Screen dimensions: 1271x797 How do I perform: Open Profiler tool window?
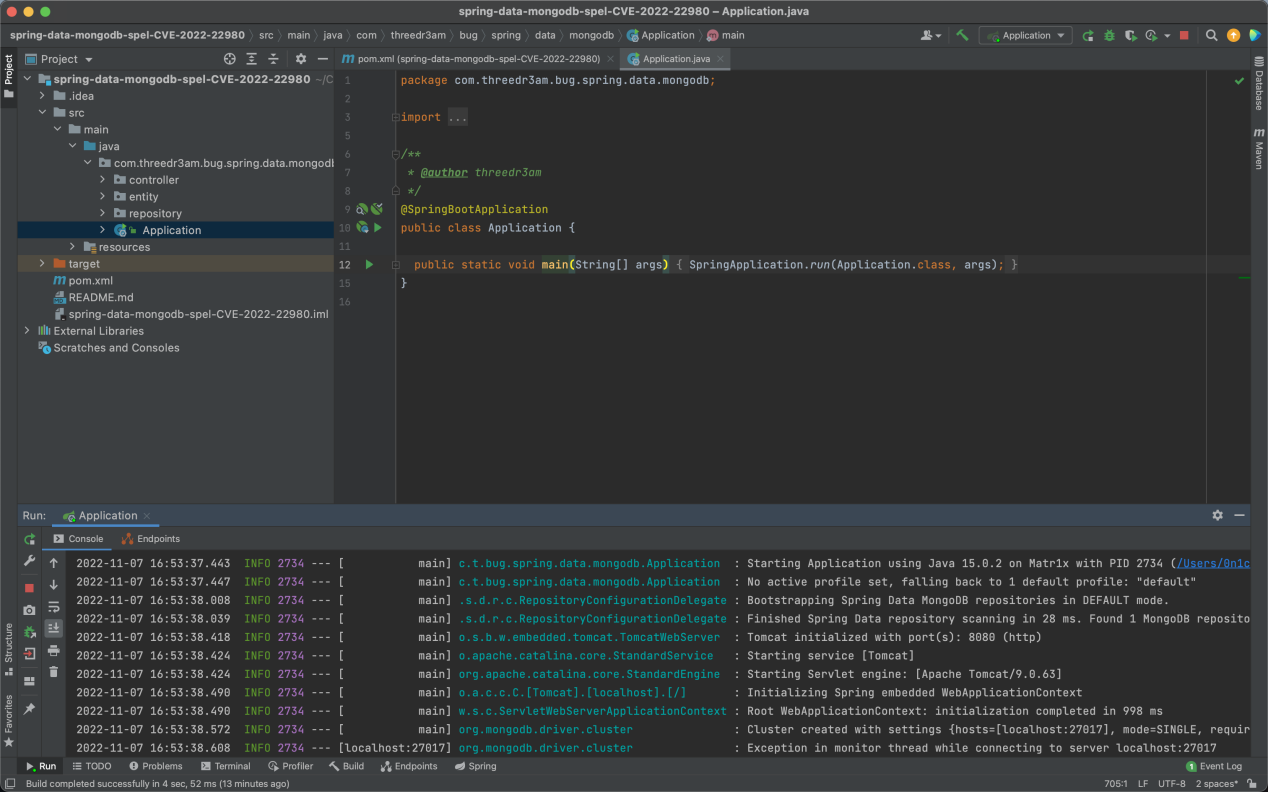coord(290,766)
